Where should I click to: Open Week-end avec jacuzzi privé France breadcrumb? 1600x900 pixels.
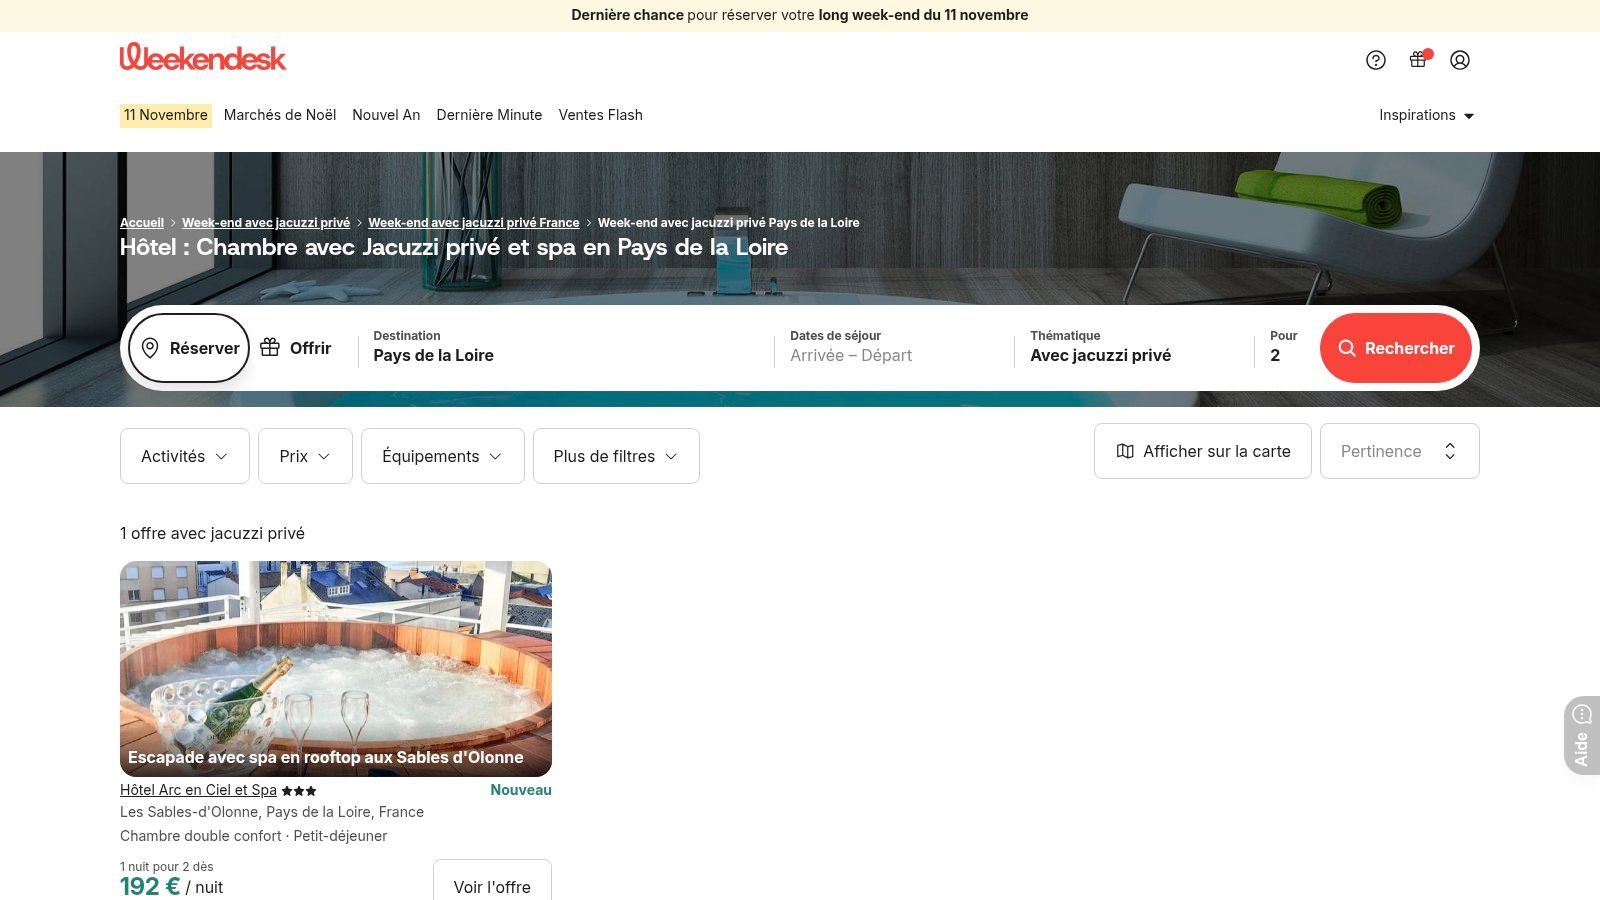(474, 223)
